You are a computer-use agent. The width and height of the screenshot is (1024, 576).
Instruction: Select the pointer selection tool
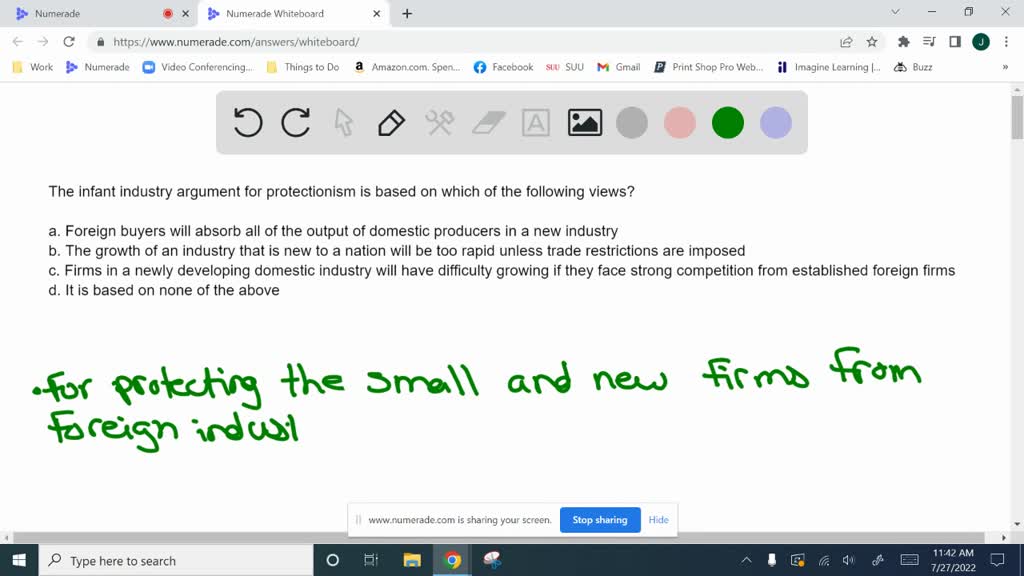344,123
